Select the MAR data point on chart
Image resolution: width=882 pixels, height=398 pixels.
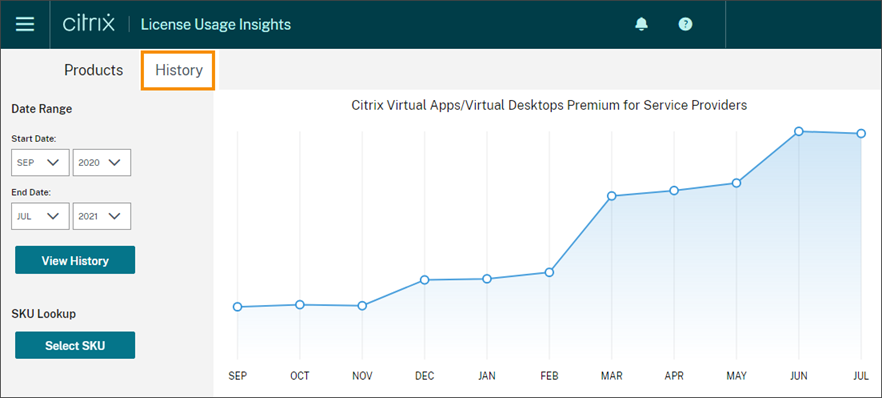point(612,196)
